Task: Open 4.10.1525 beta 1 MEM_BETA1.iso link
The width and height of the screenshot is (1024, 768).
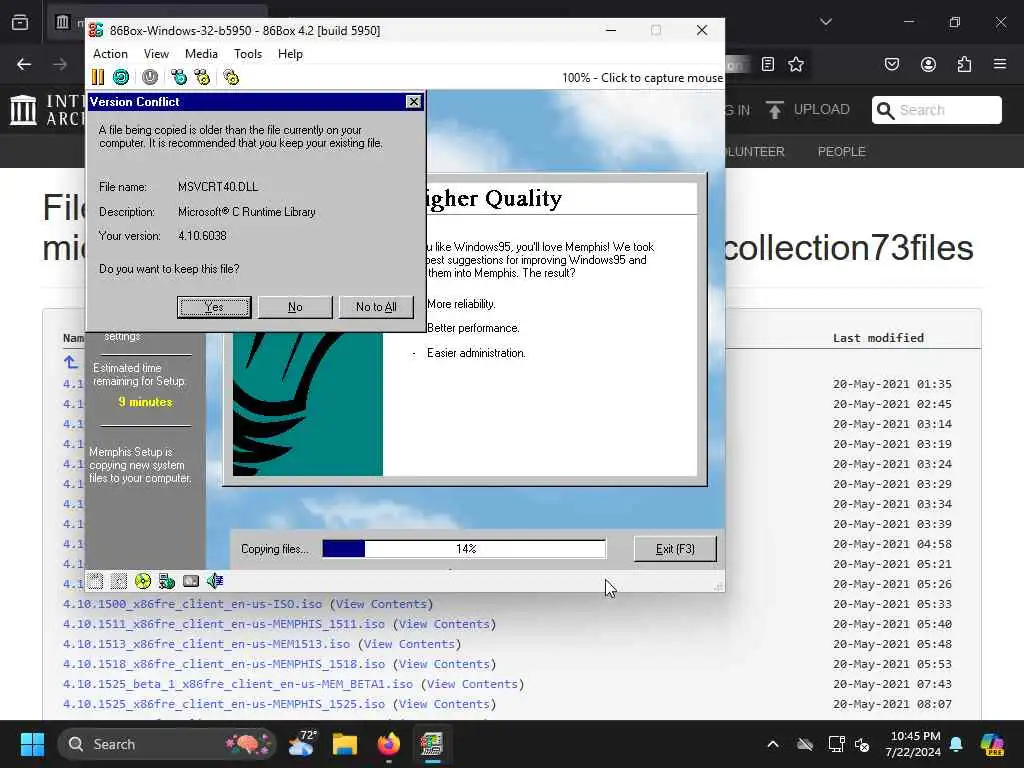Action: [238, 684]
